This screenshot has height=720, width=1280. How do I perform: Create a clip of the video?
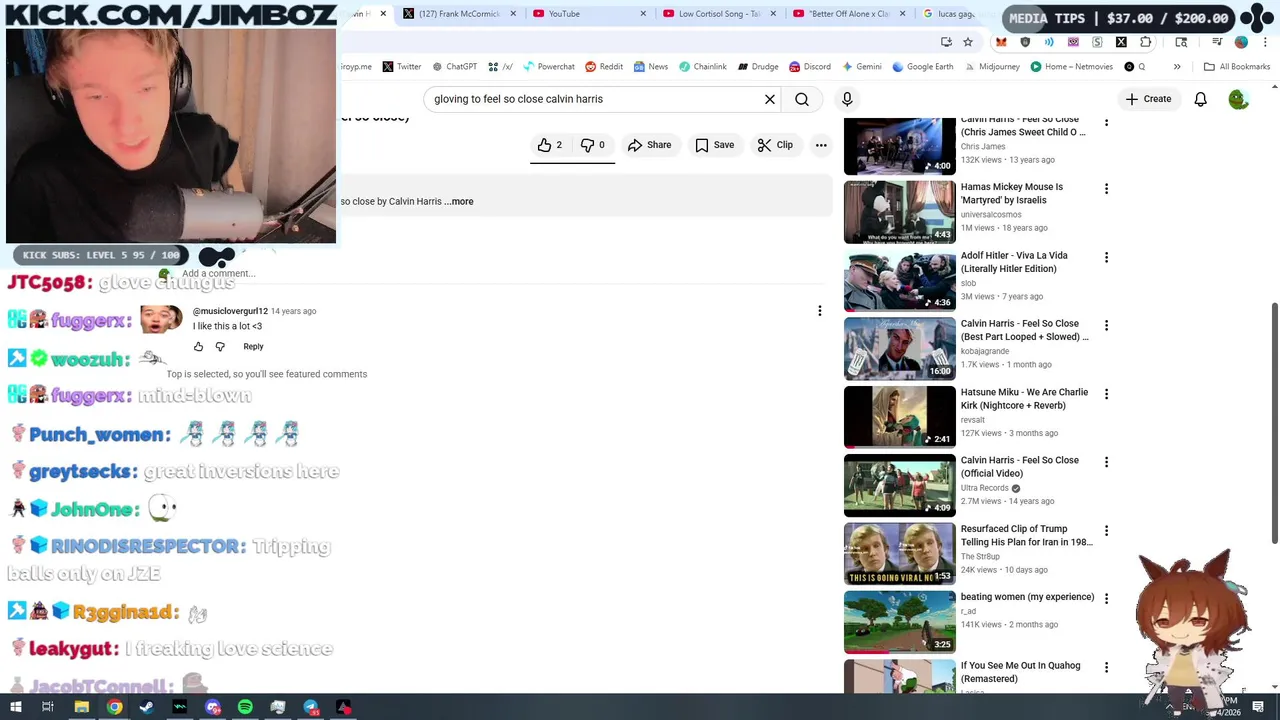[775, 145]
